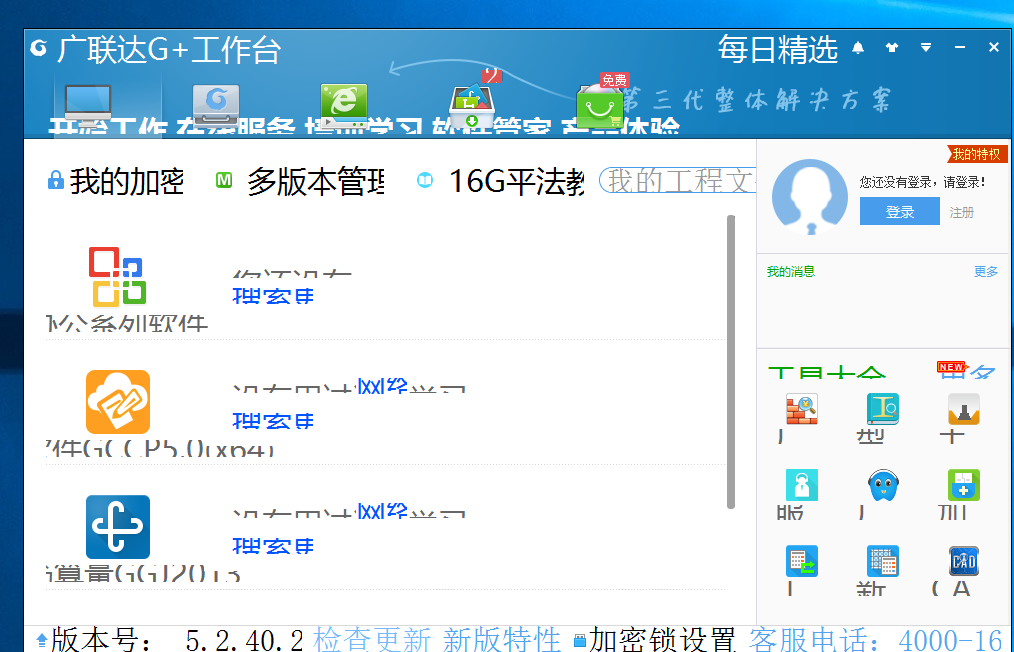Open the 我的特权 orange badge
Viewport: 1014px width, 652px height.
tap(976, 154)
